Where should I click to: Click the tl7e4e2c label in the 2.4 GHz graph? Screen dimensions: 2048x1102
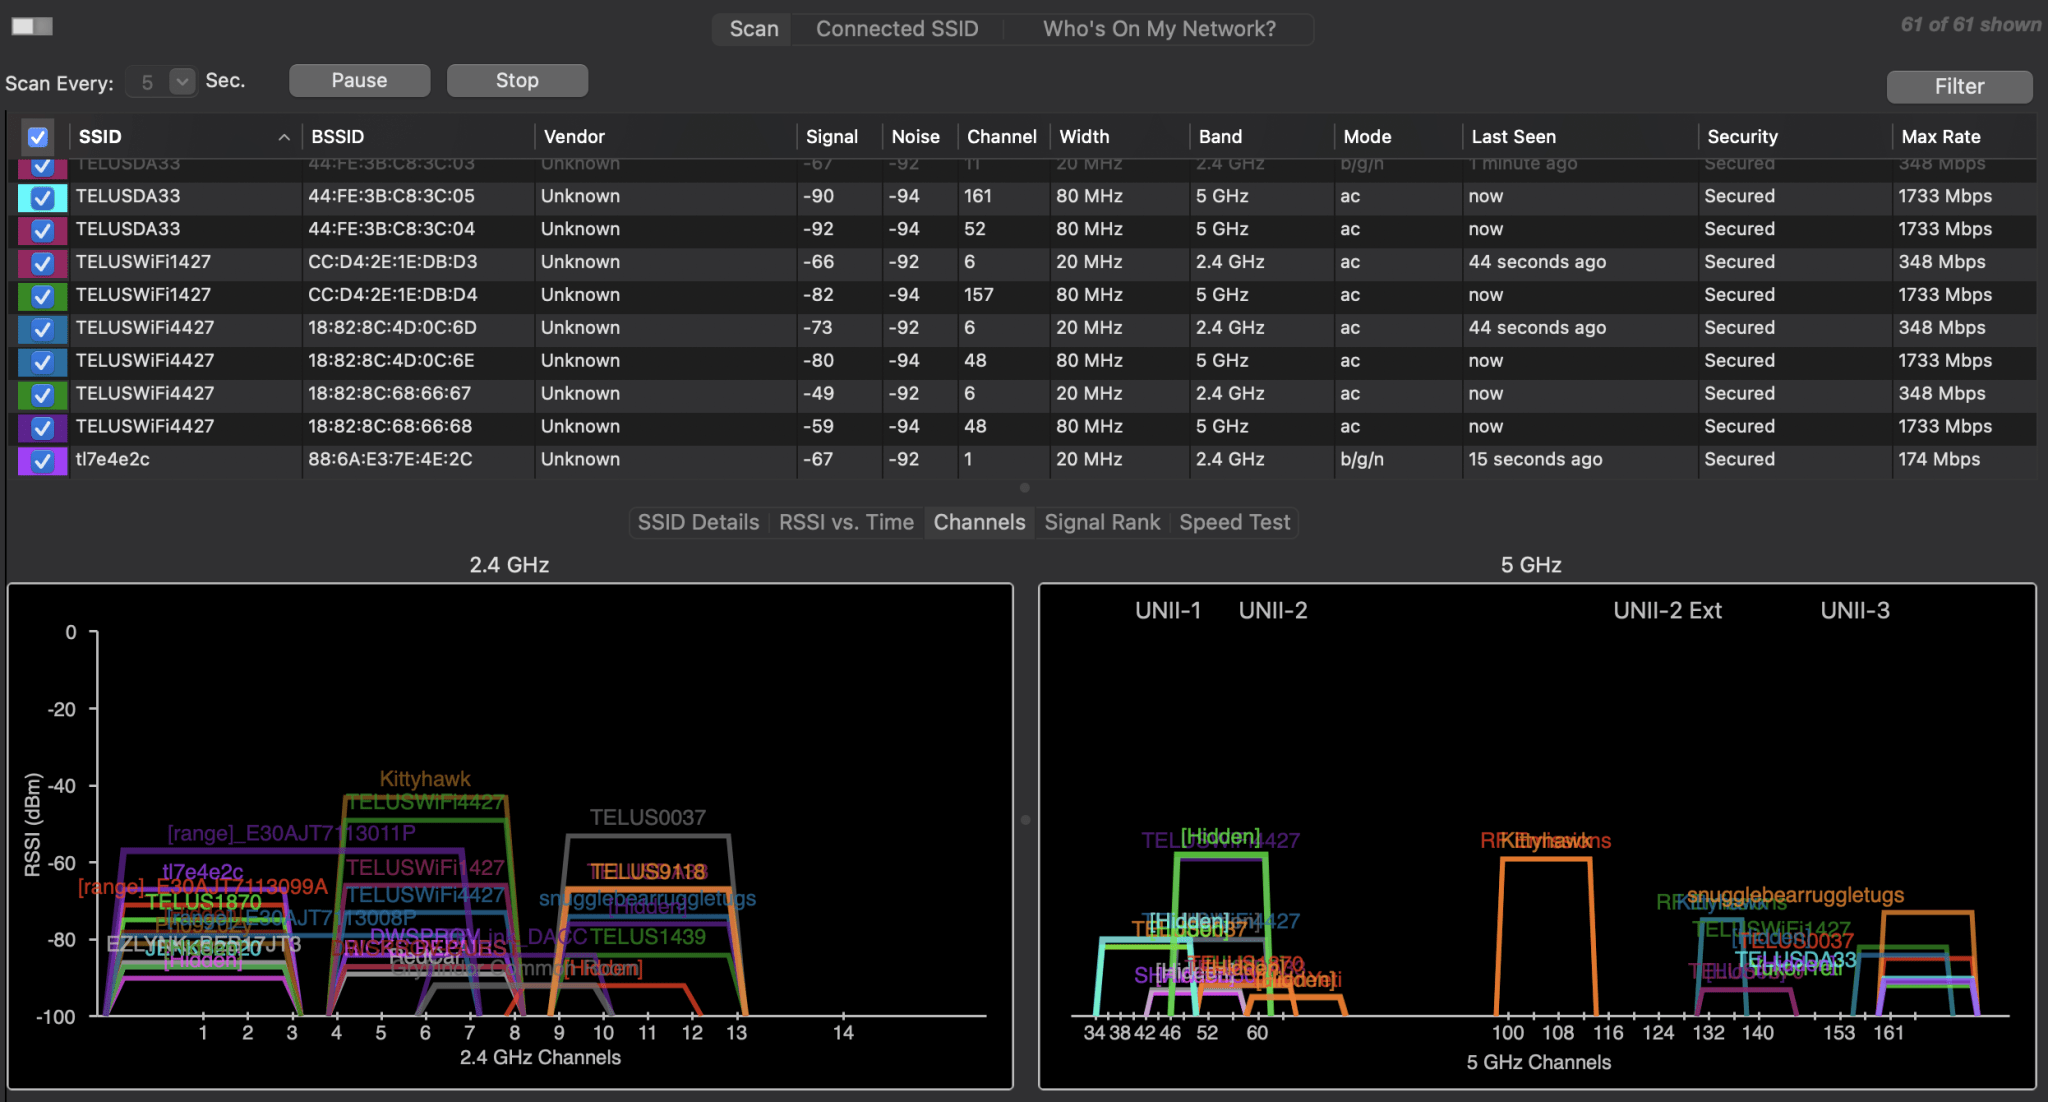pyautogui.click(x=203, y=872)
